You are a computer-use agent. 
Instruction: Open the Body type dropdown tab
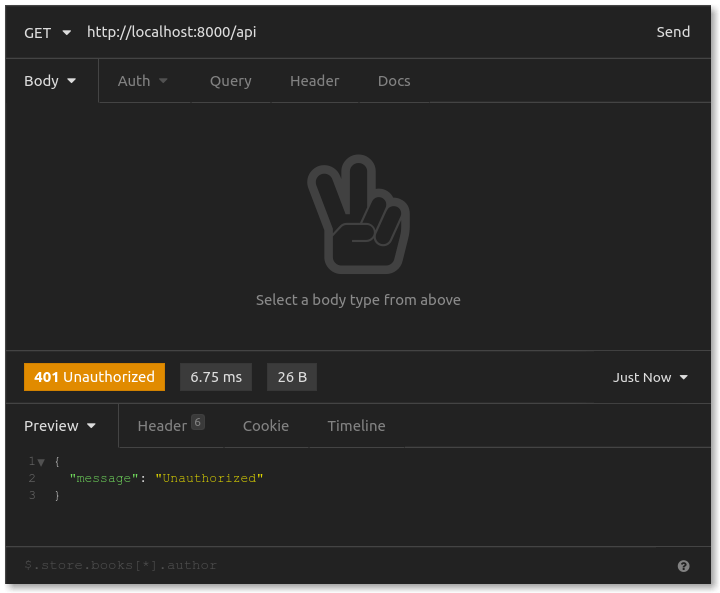click(50, 81)
